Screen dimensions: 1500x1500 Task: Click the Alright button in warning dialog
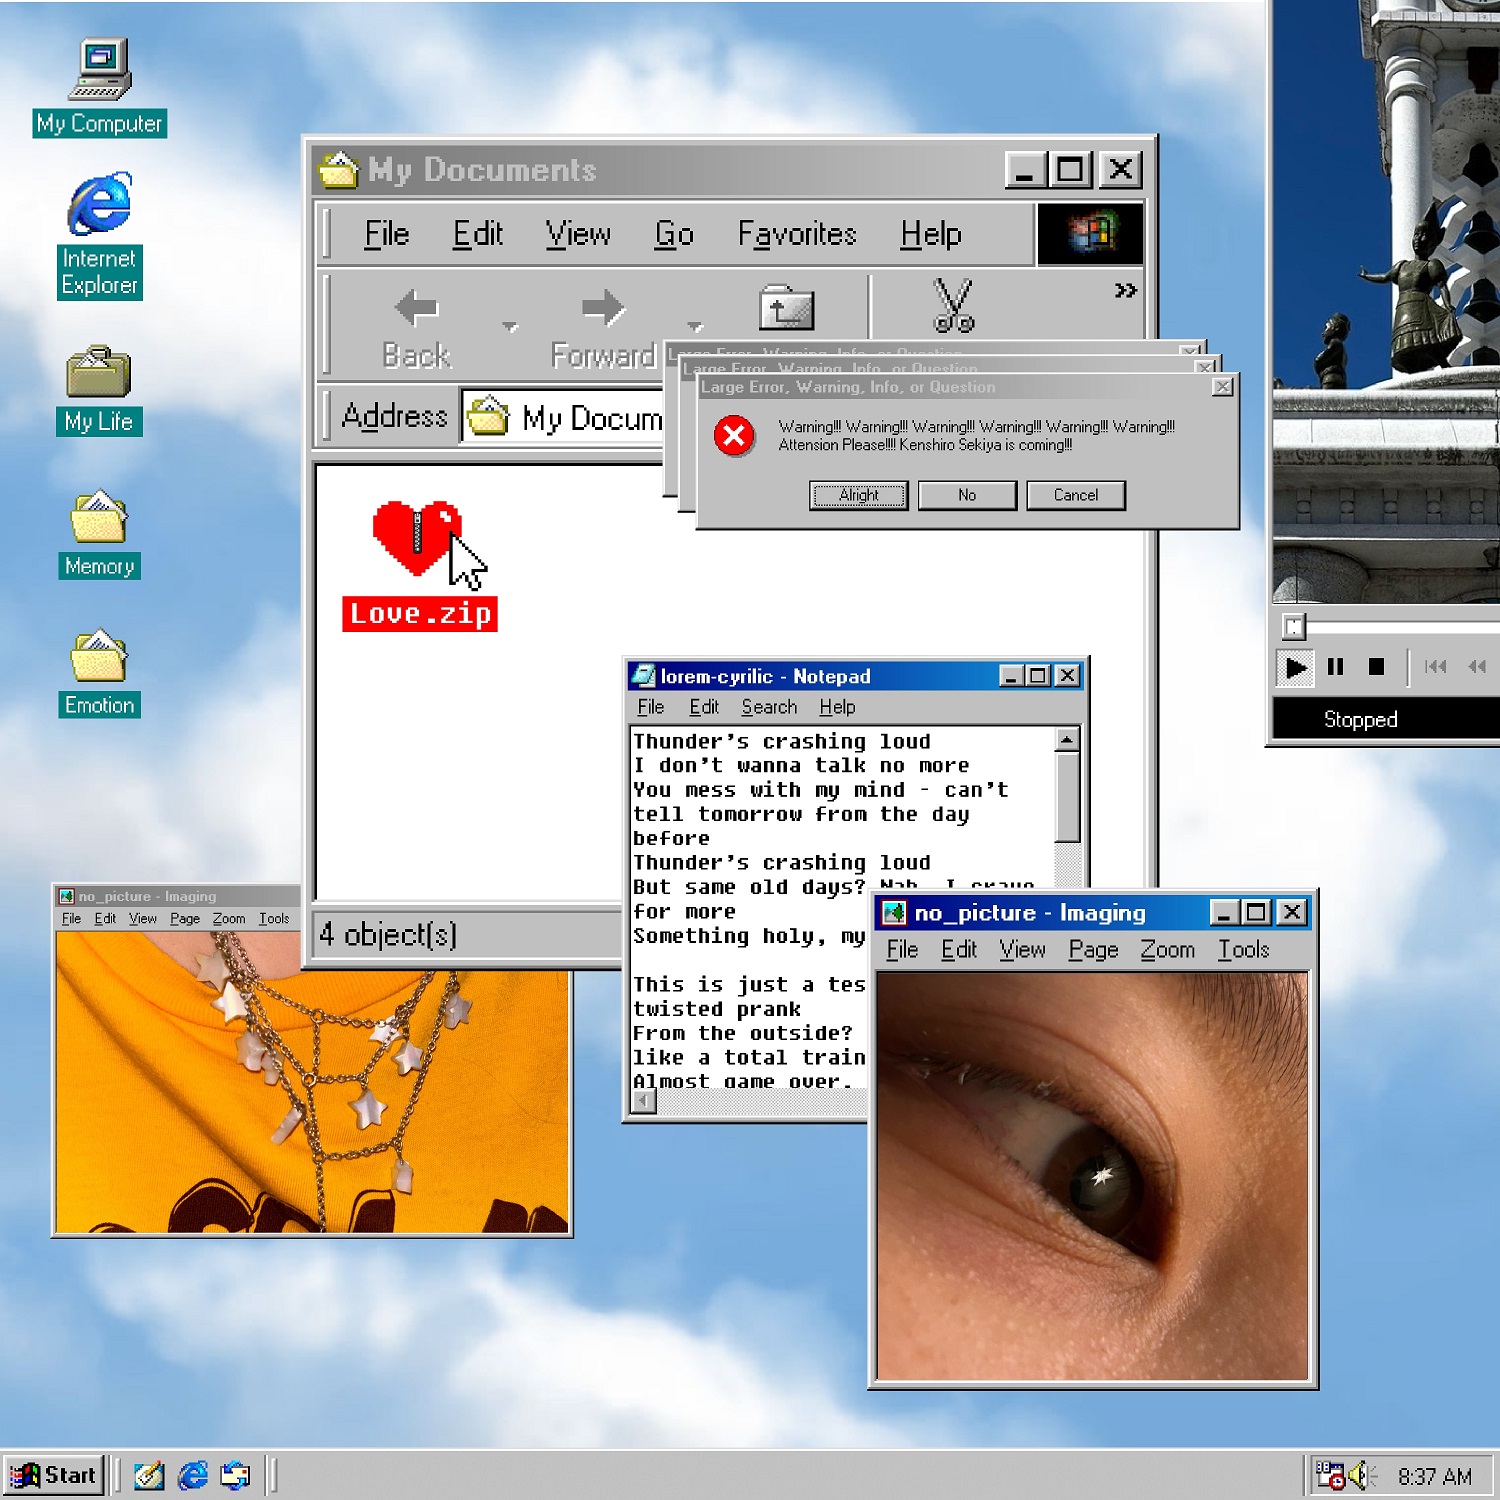point(858,495)
